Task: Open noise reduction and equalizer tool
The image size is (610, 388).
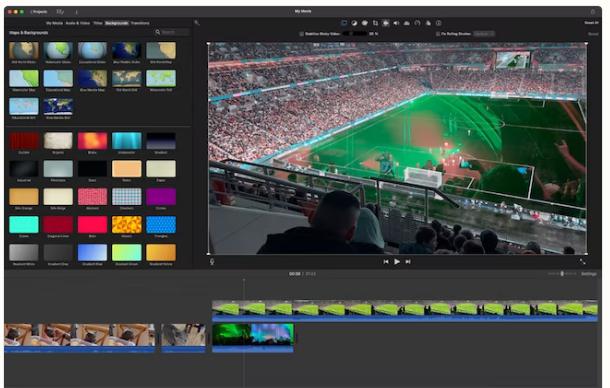Action: click(407, 23)
